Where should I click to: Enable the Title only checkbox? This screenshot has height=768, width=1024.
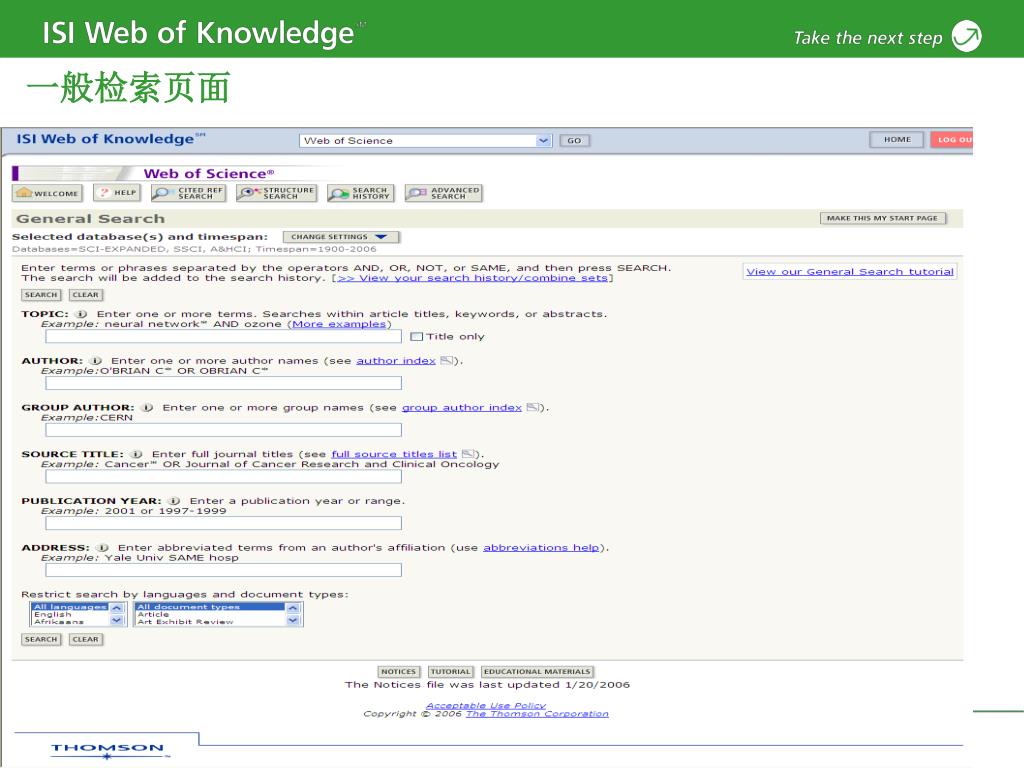click(416, 337)
